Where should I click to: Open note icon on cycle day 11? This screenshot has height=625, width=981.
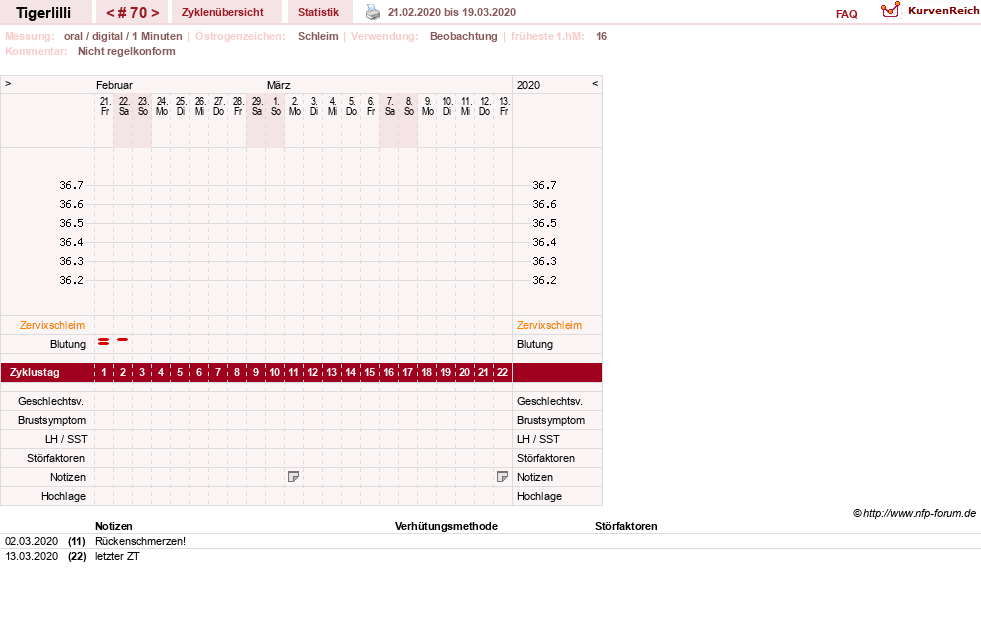(293, 477)
